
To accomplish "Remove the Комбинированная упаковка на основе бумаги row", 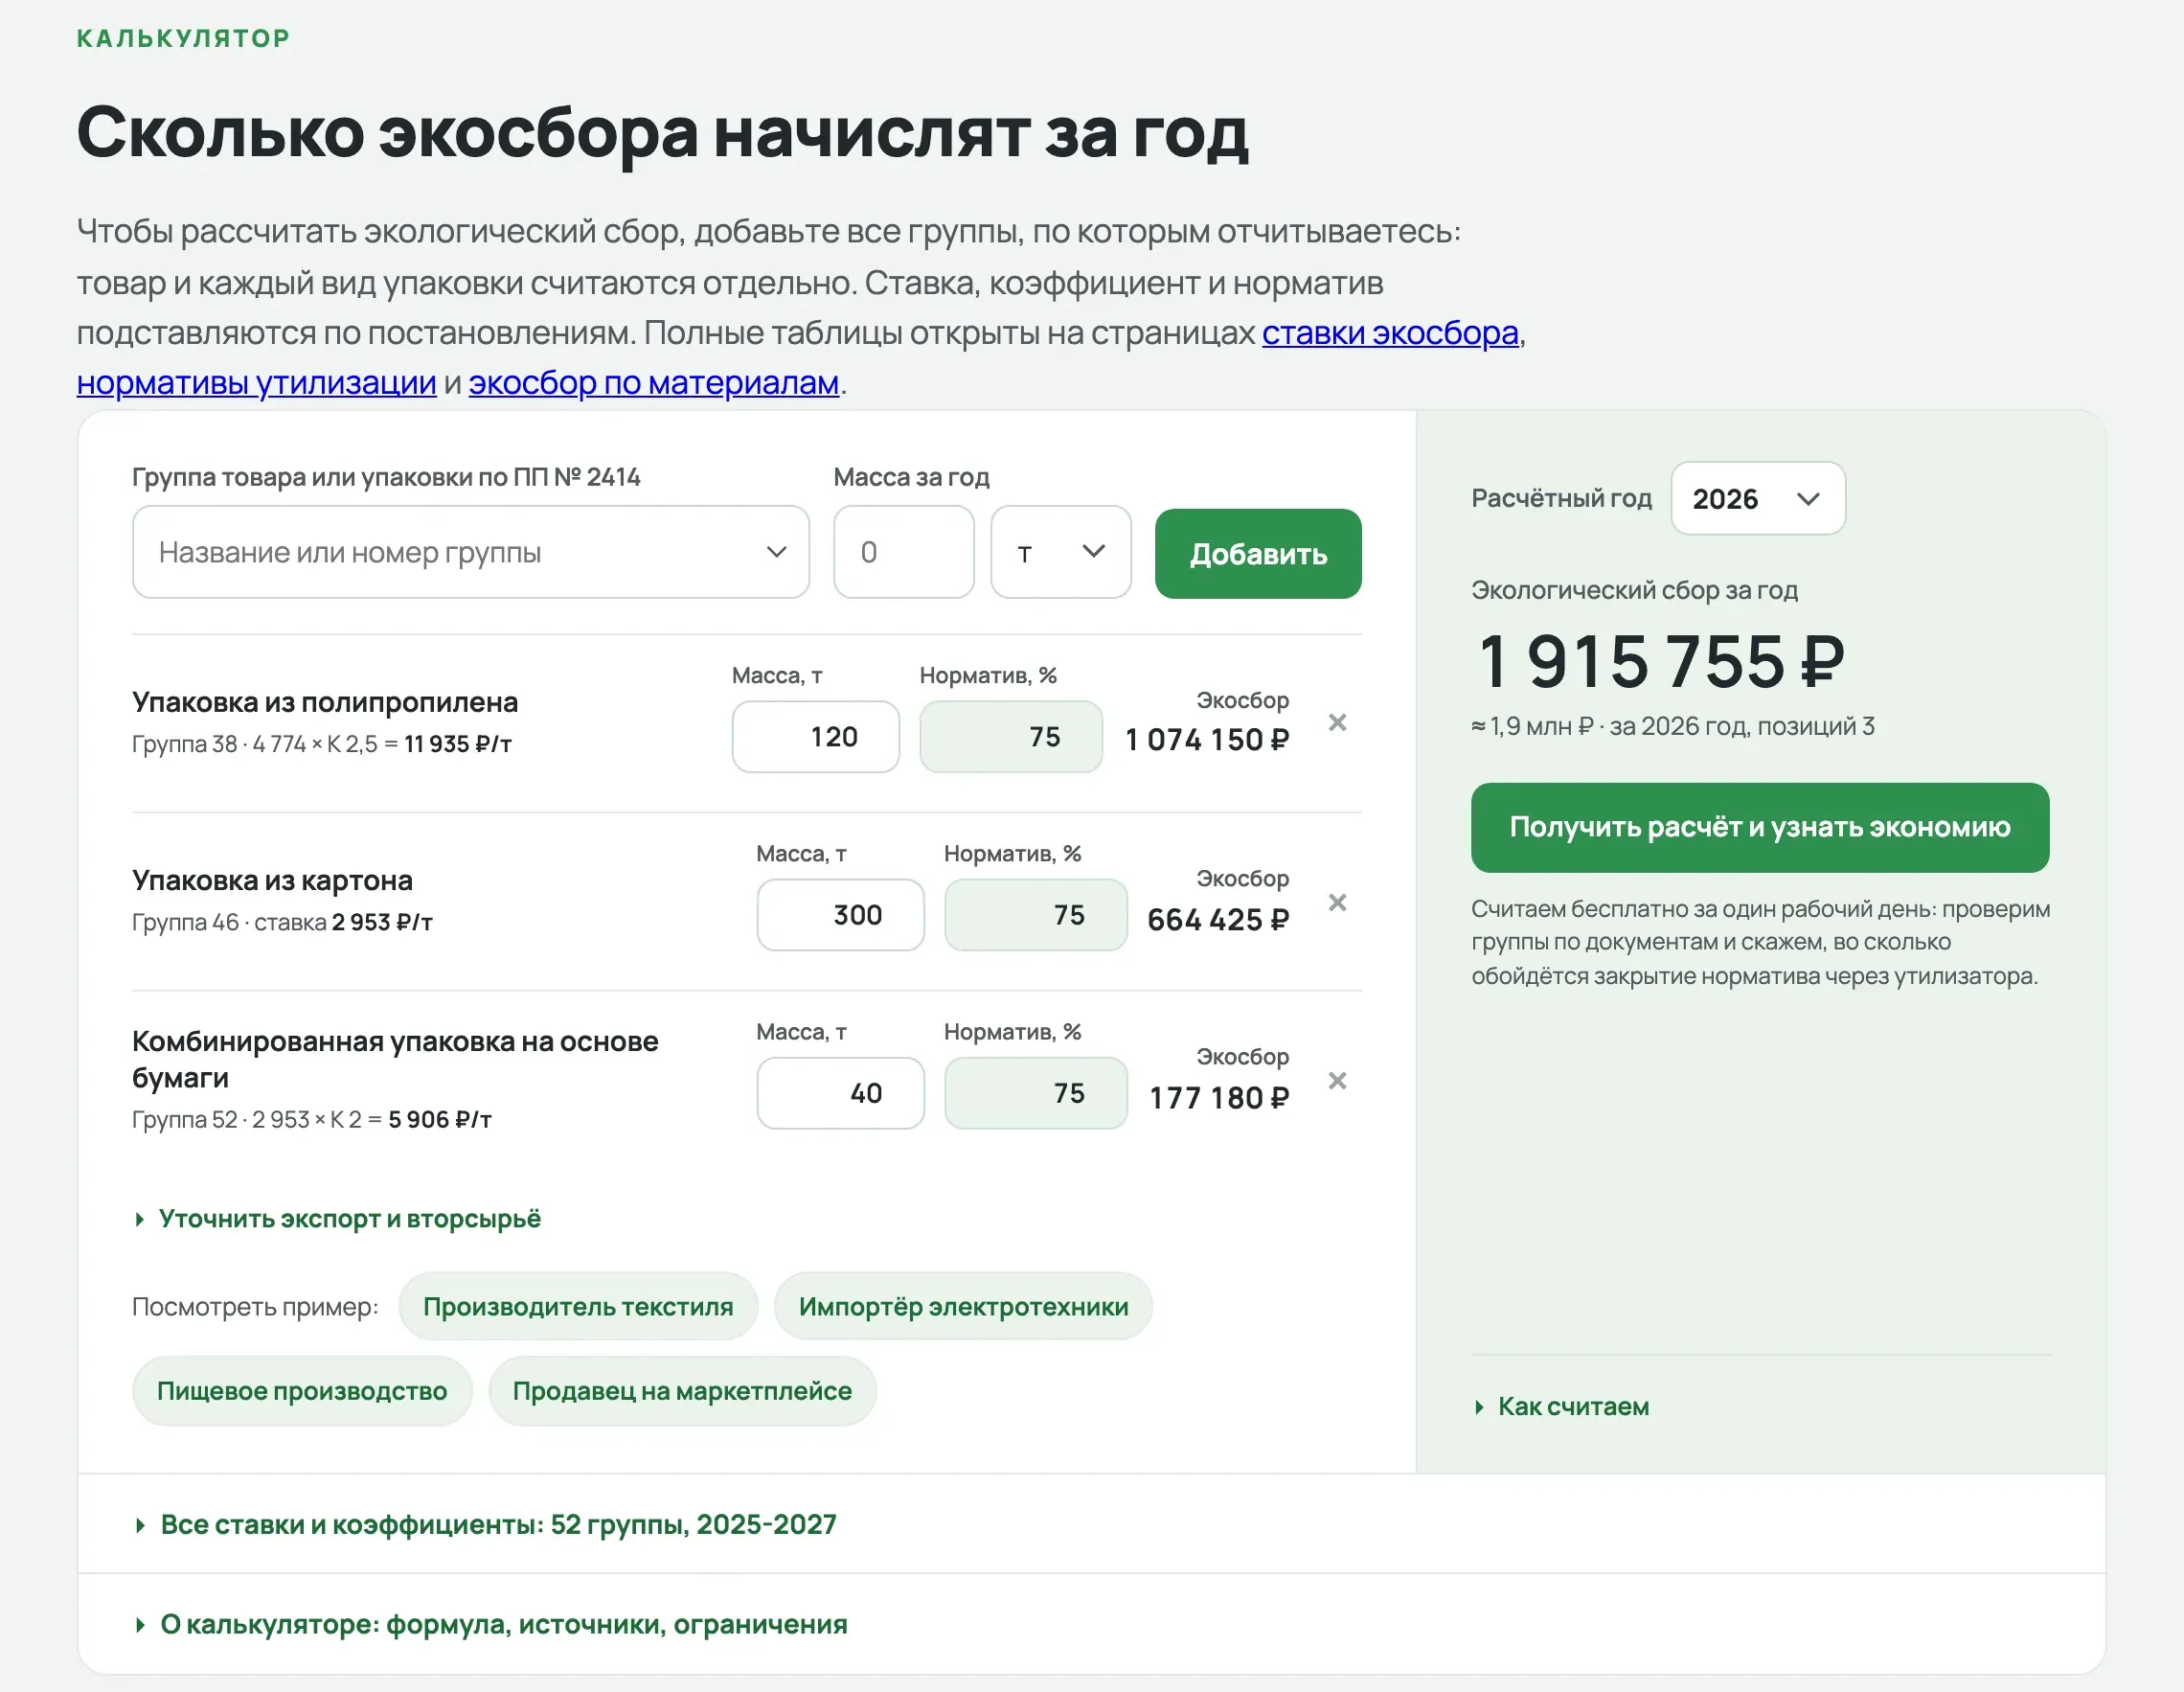I will (x=1337, y=1081).
